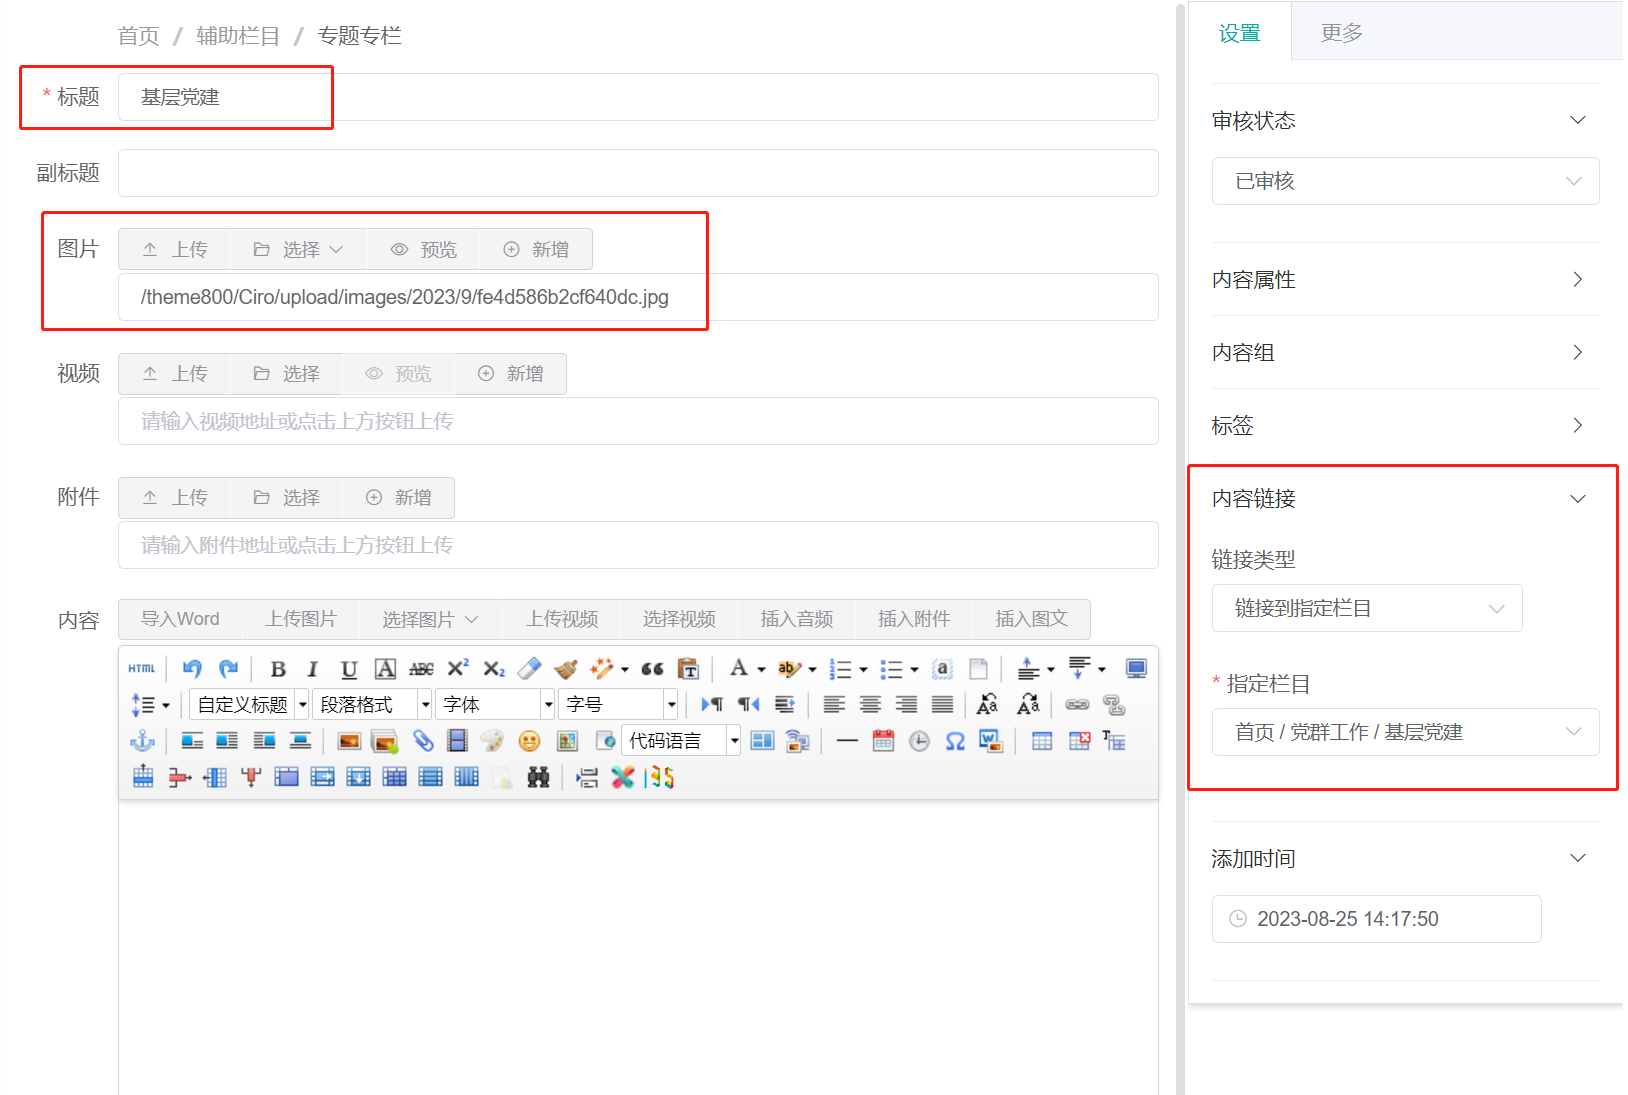
Task: Open the 审核状态 status dropdown showing 已审核
Action: click(1404, 181)
